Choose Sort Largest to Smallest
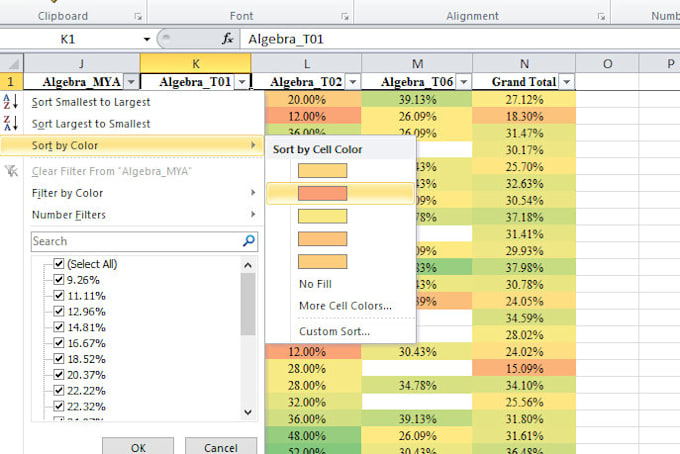The height and width of the screenshot is (454, 680). 91,124
